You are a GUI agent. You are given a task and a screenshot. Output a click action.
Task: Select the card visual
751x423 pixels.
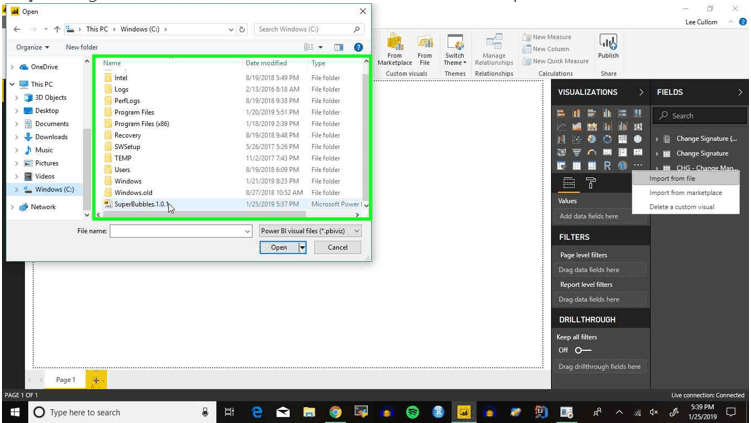[607, 152]
